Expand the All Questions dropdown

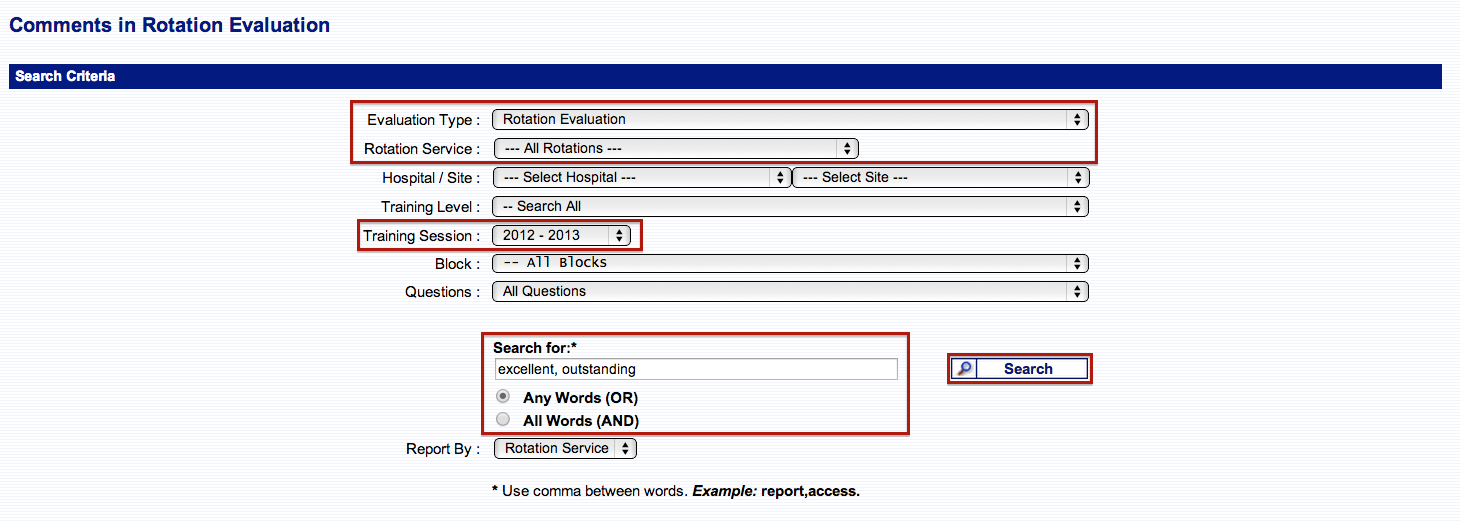(789, 292)
